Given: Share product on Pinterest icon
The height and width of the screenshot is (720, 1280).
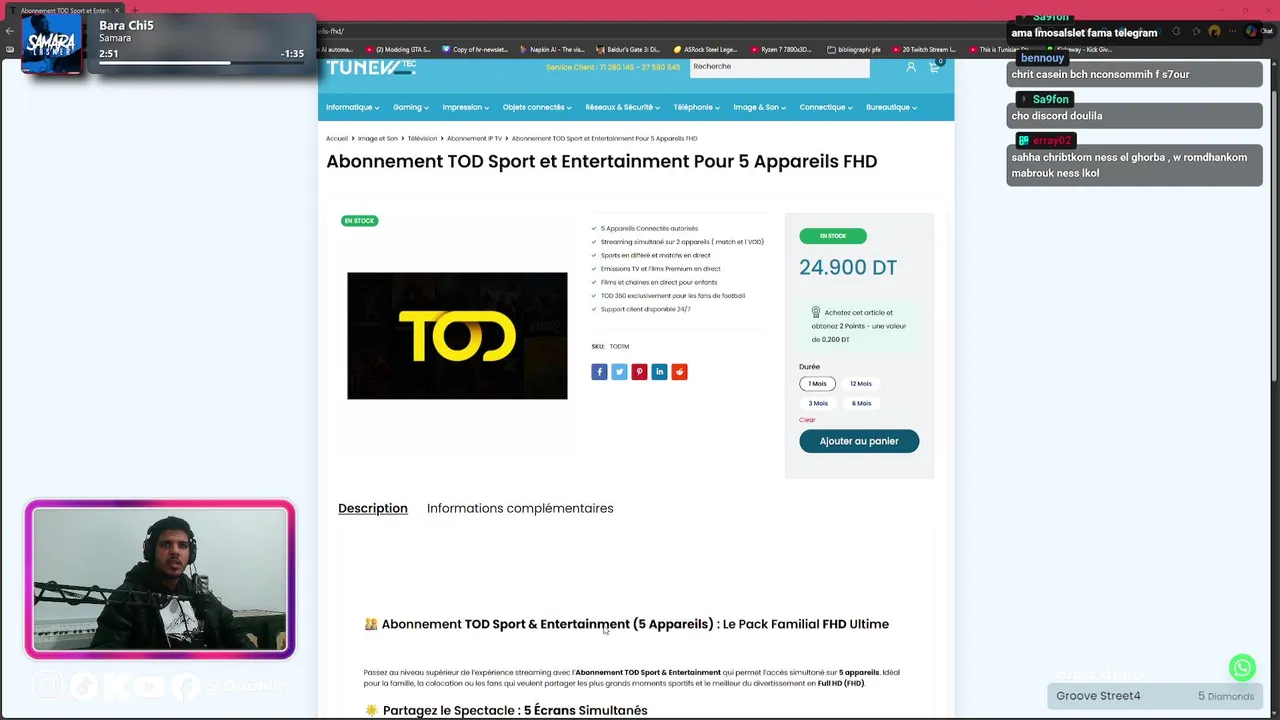Looking at the screenshot, I should coord(639,372).
